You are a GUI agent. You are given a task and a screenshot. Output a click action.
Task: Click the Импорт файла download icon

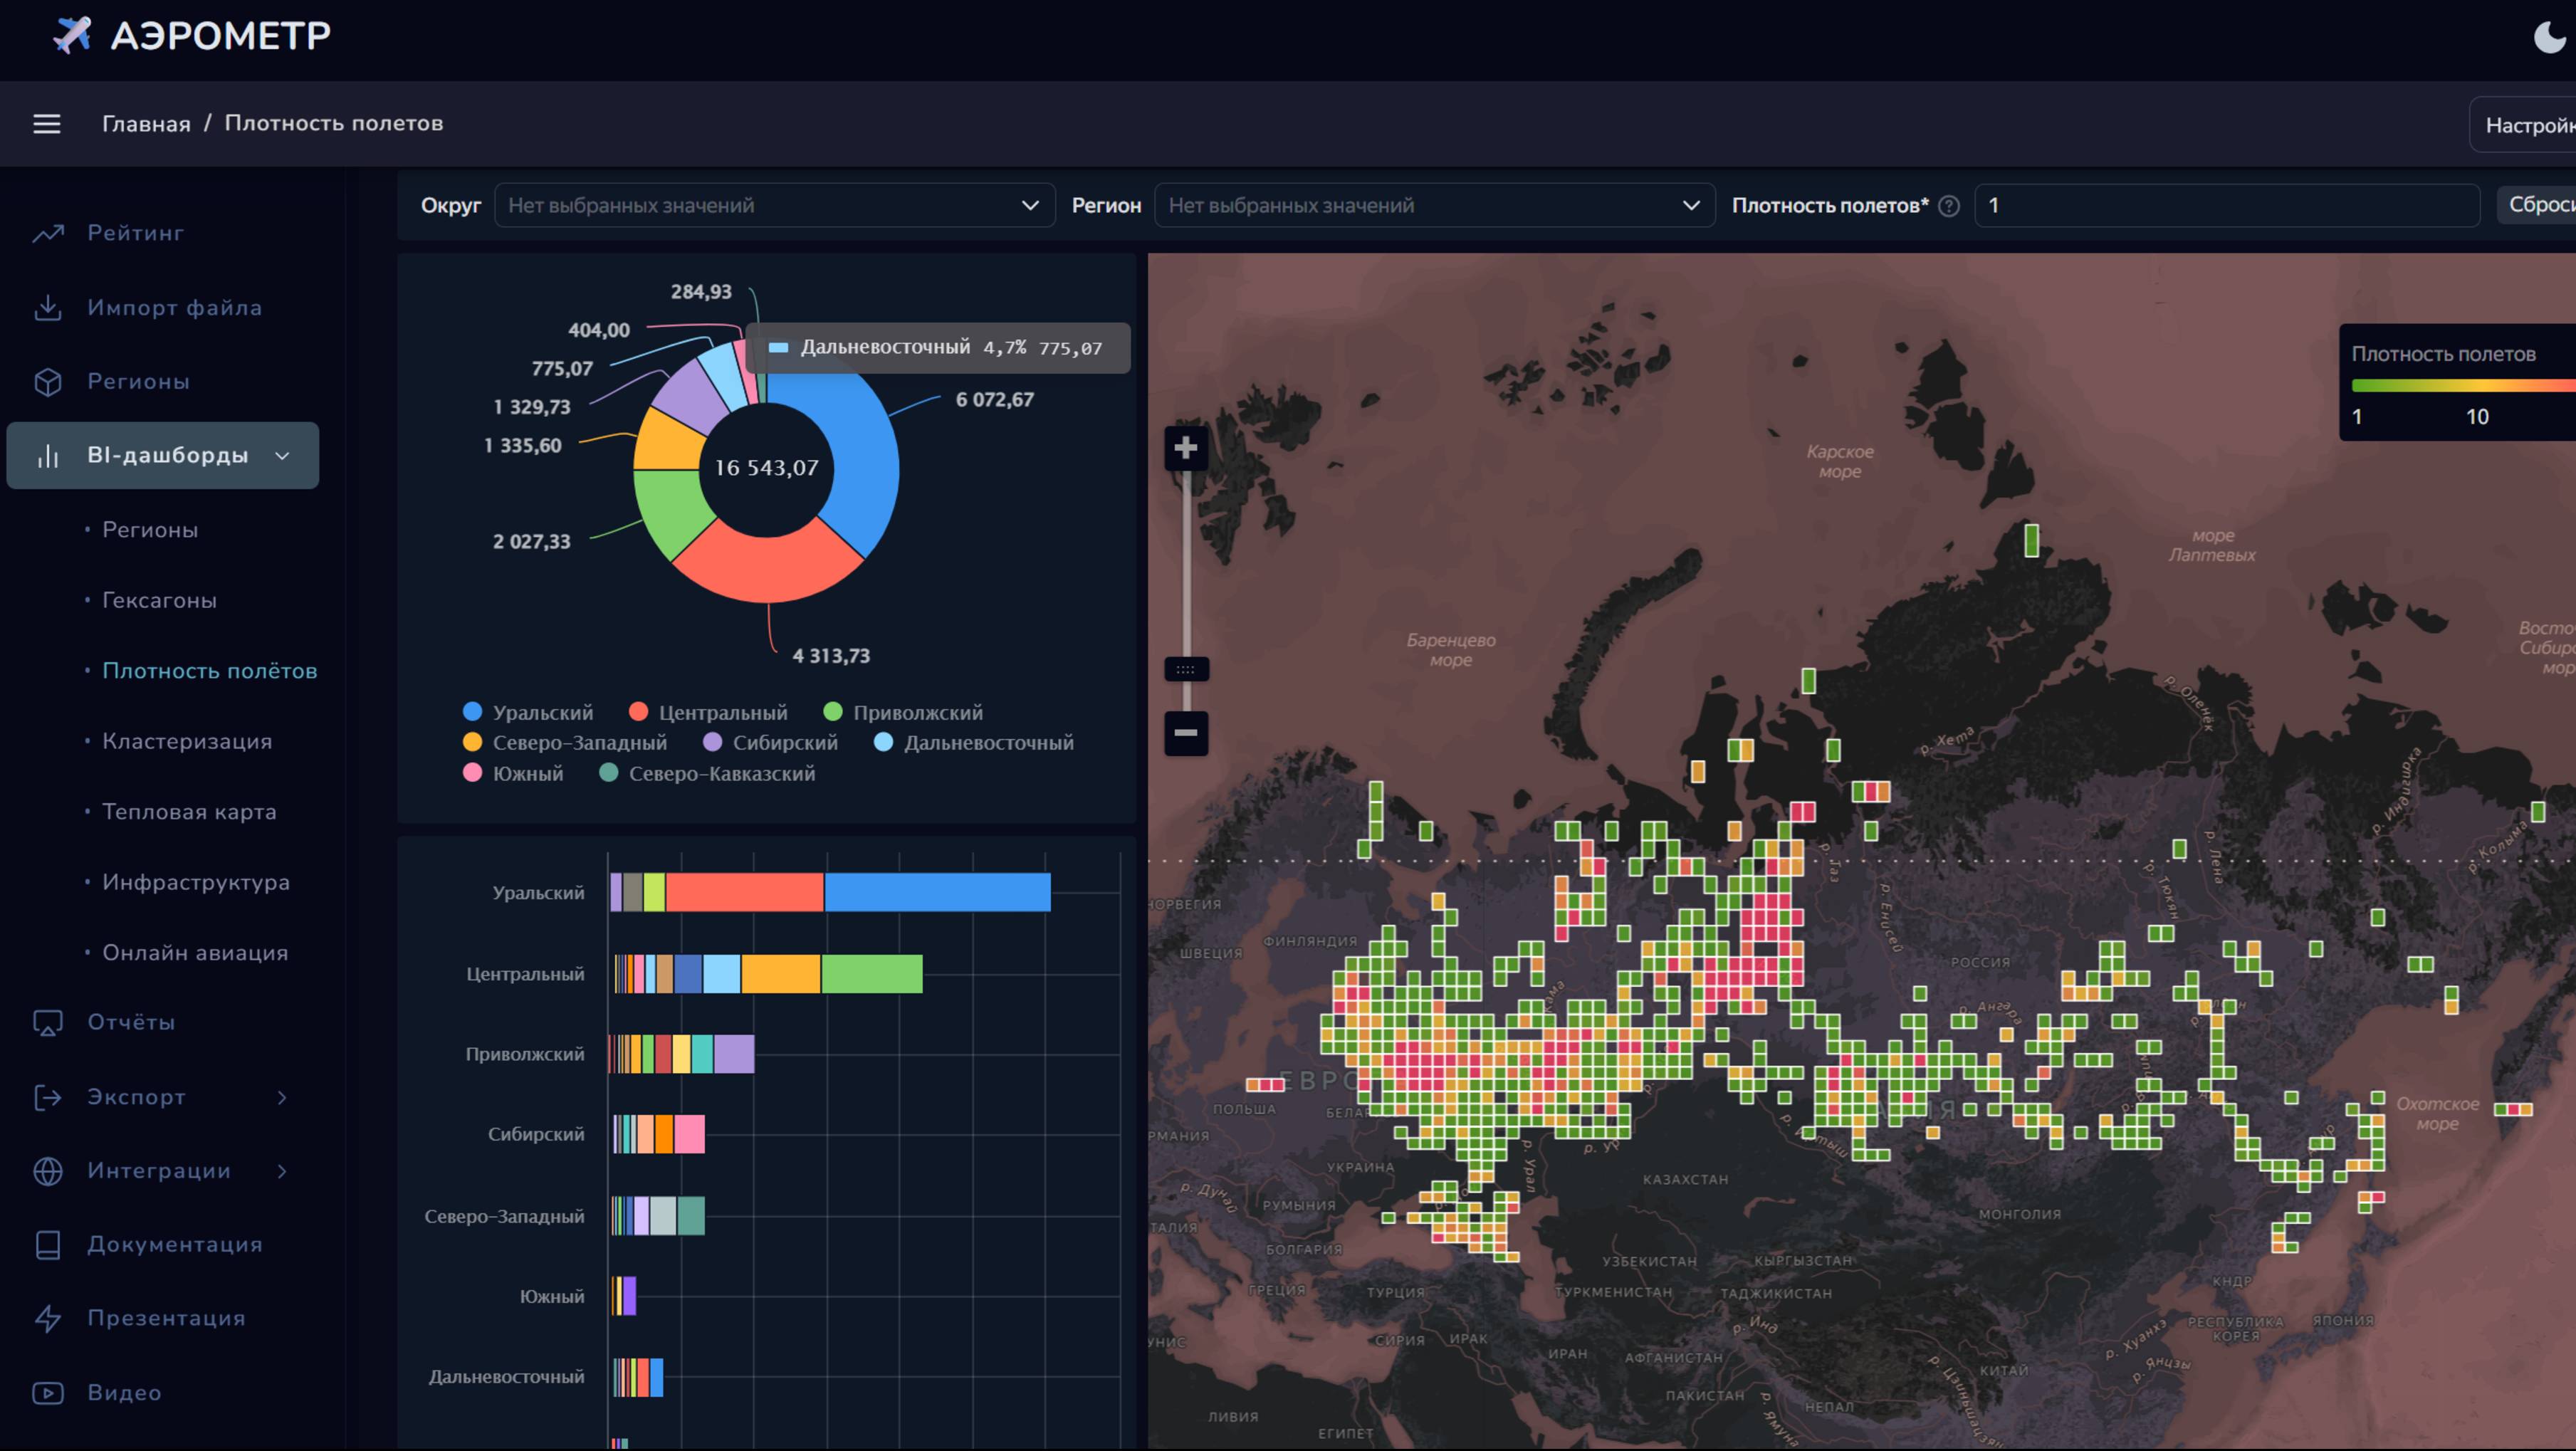click(x=48, y=308)
